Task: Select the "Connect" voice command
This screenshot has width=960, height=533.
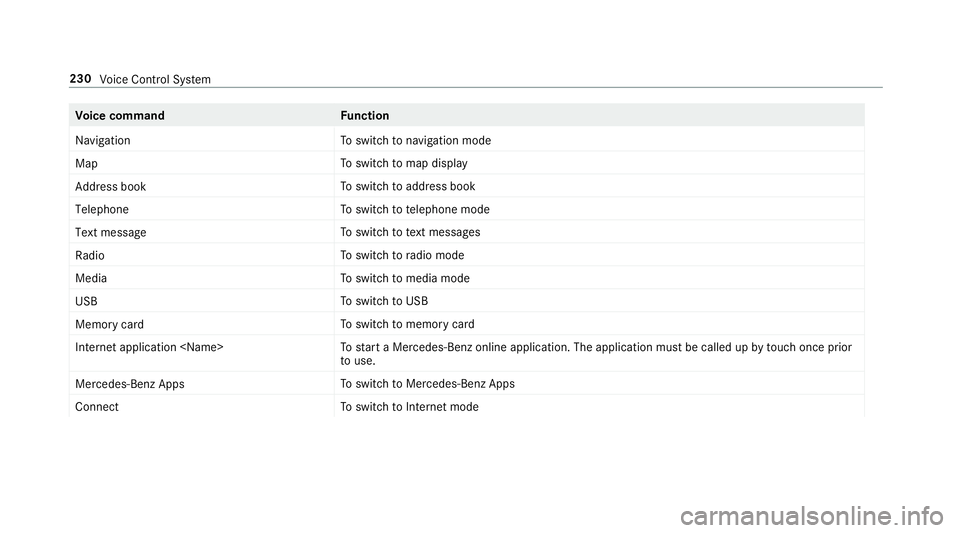Action: coord(97,407)
